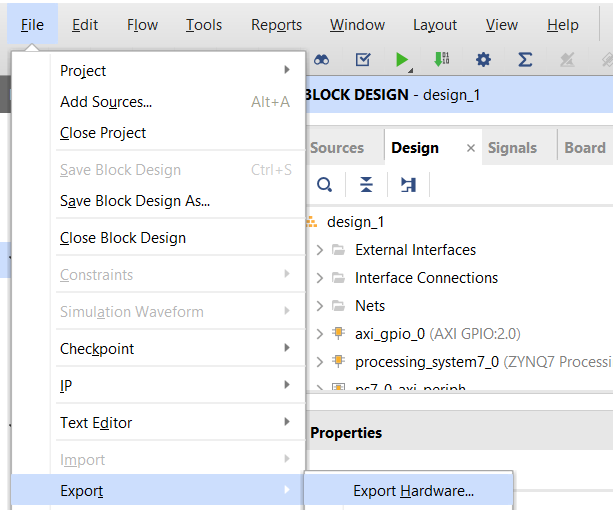Screen dimensions: 613x510
Task: Open settings with the gear icon
Action: point(483,60)
